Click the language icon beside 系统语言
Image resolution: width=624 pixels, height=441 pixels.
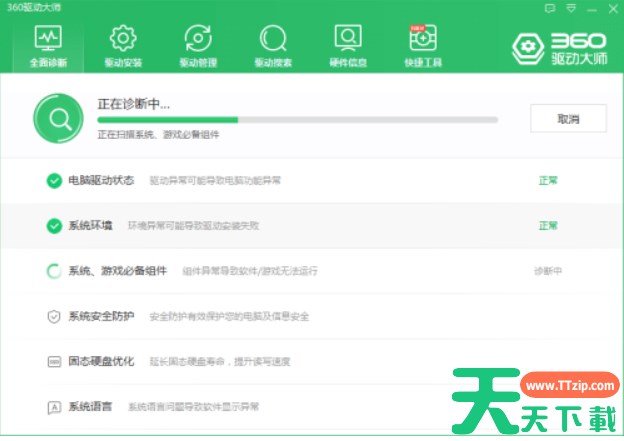(x=54, y=407)
